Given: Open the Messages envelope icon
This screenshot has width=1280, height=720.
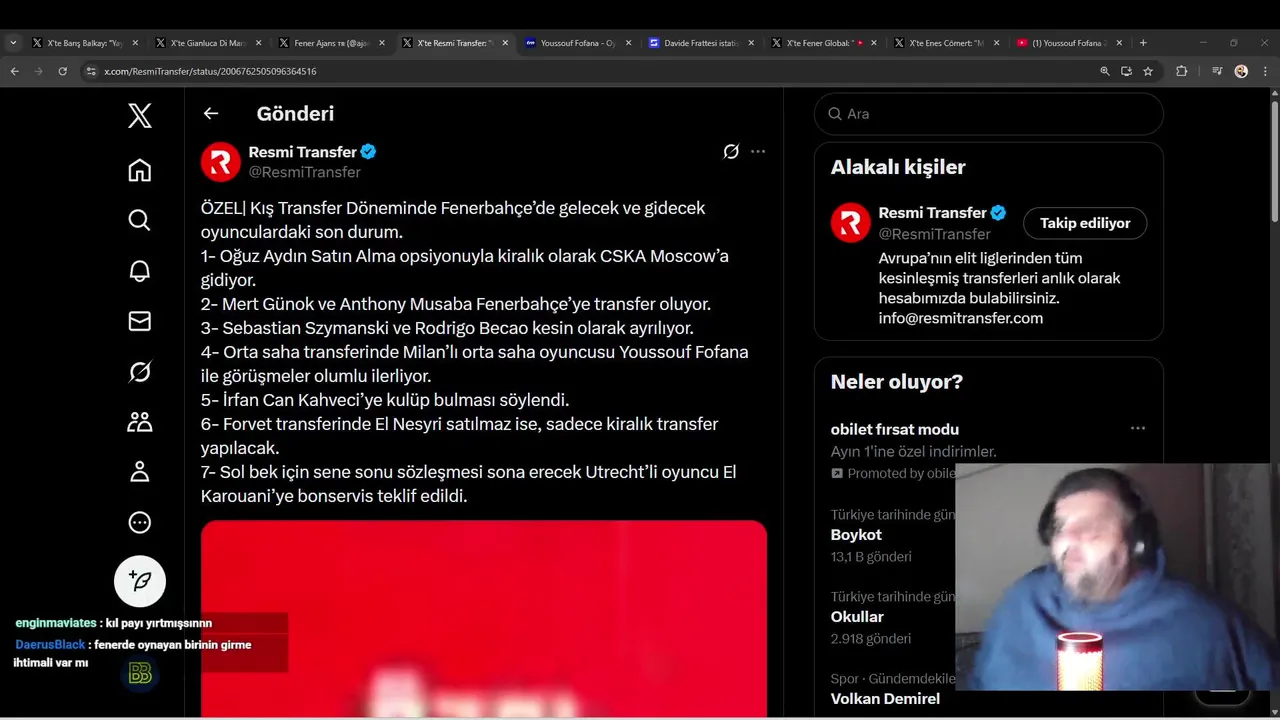Looking at the screenshot, I should [x=140, y=321].
